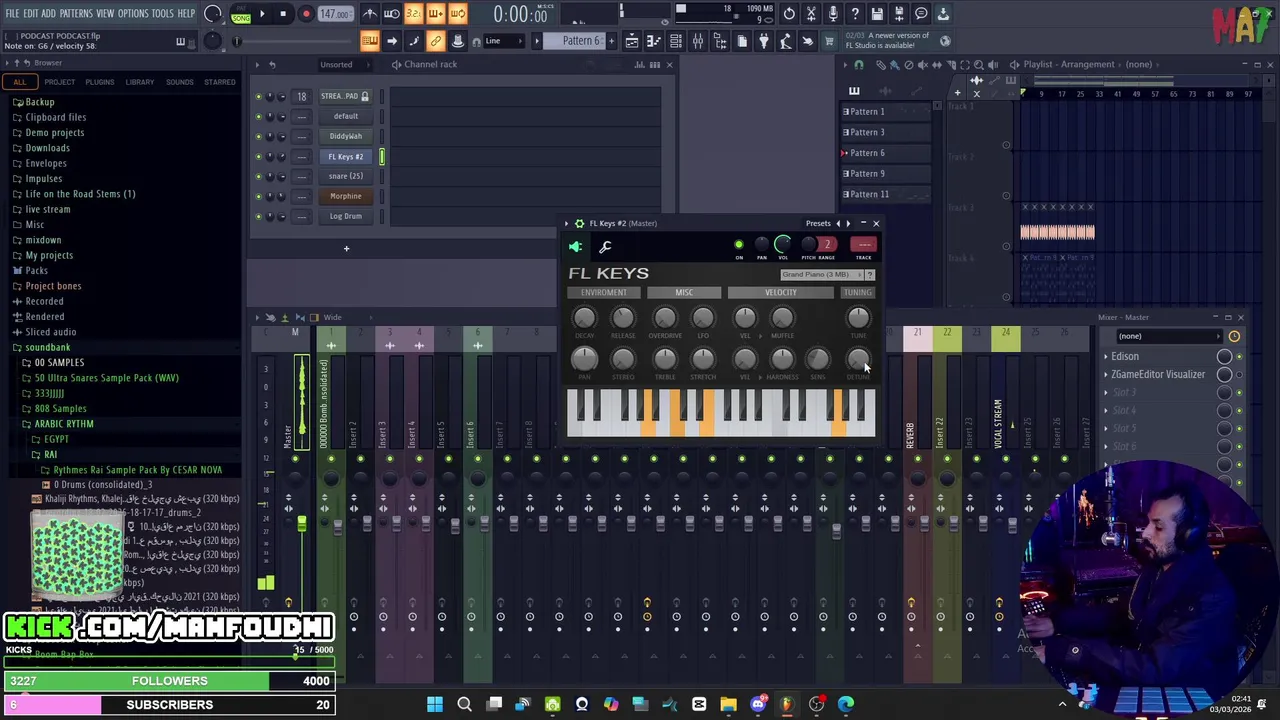This screenshot has width=1280, height=720.
Task: Adjust the FL Keys PAN knob at top
Action: [761, 245]
